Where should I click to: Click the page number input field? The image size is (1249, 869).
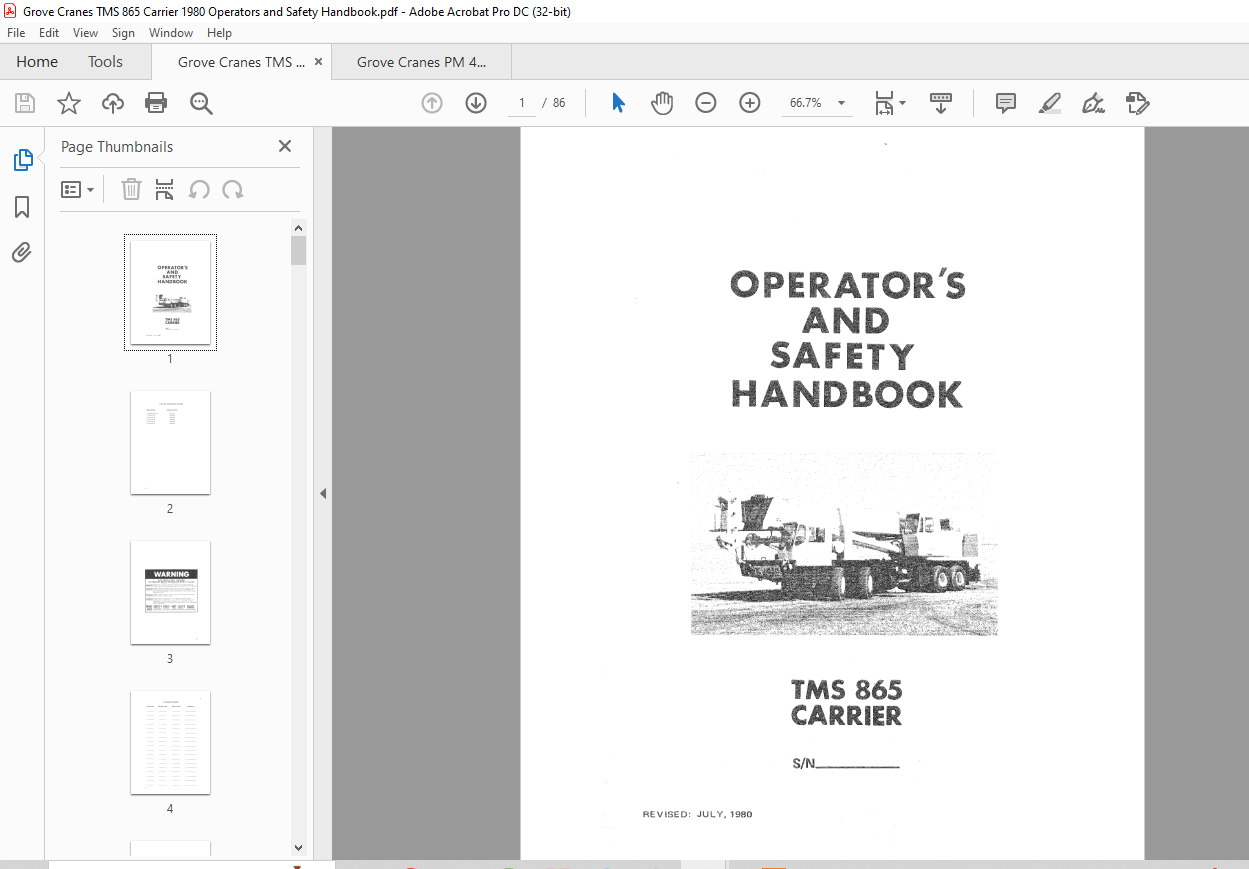click(x=522, y=103)
